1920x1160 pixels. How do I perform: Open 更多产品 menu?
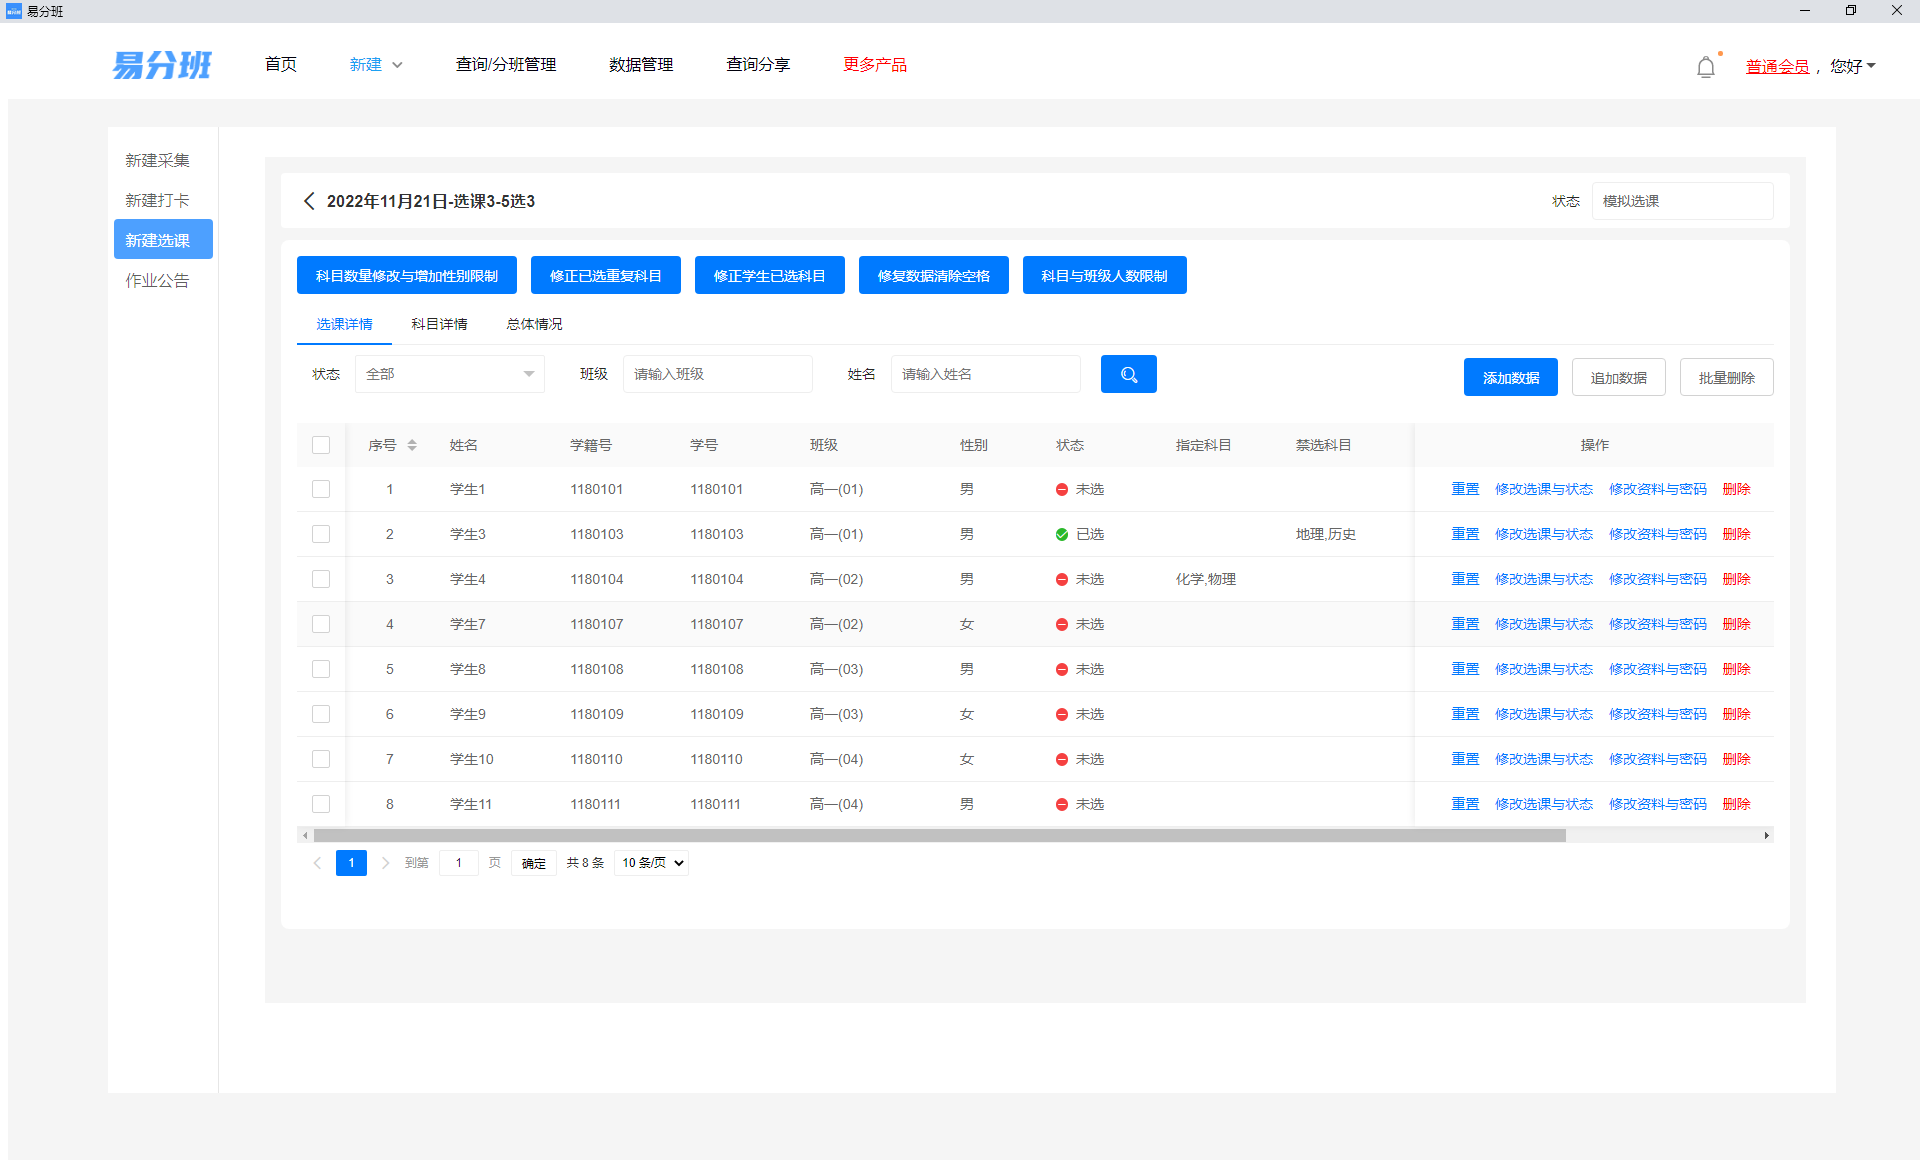pyautogui.click(x=875, y=65)
